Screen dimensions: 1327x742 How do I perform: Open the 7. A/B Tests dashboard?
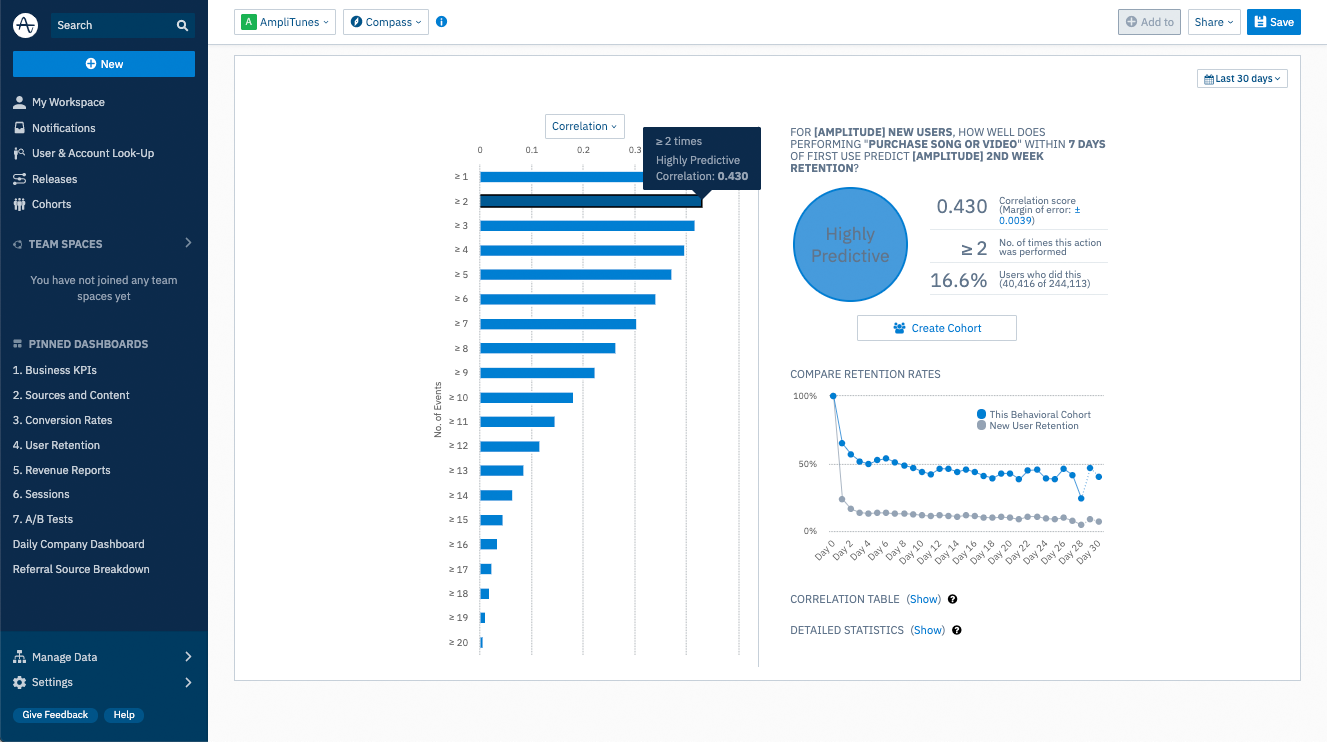click(x=43, y=519)
